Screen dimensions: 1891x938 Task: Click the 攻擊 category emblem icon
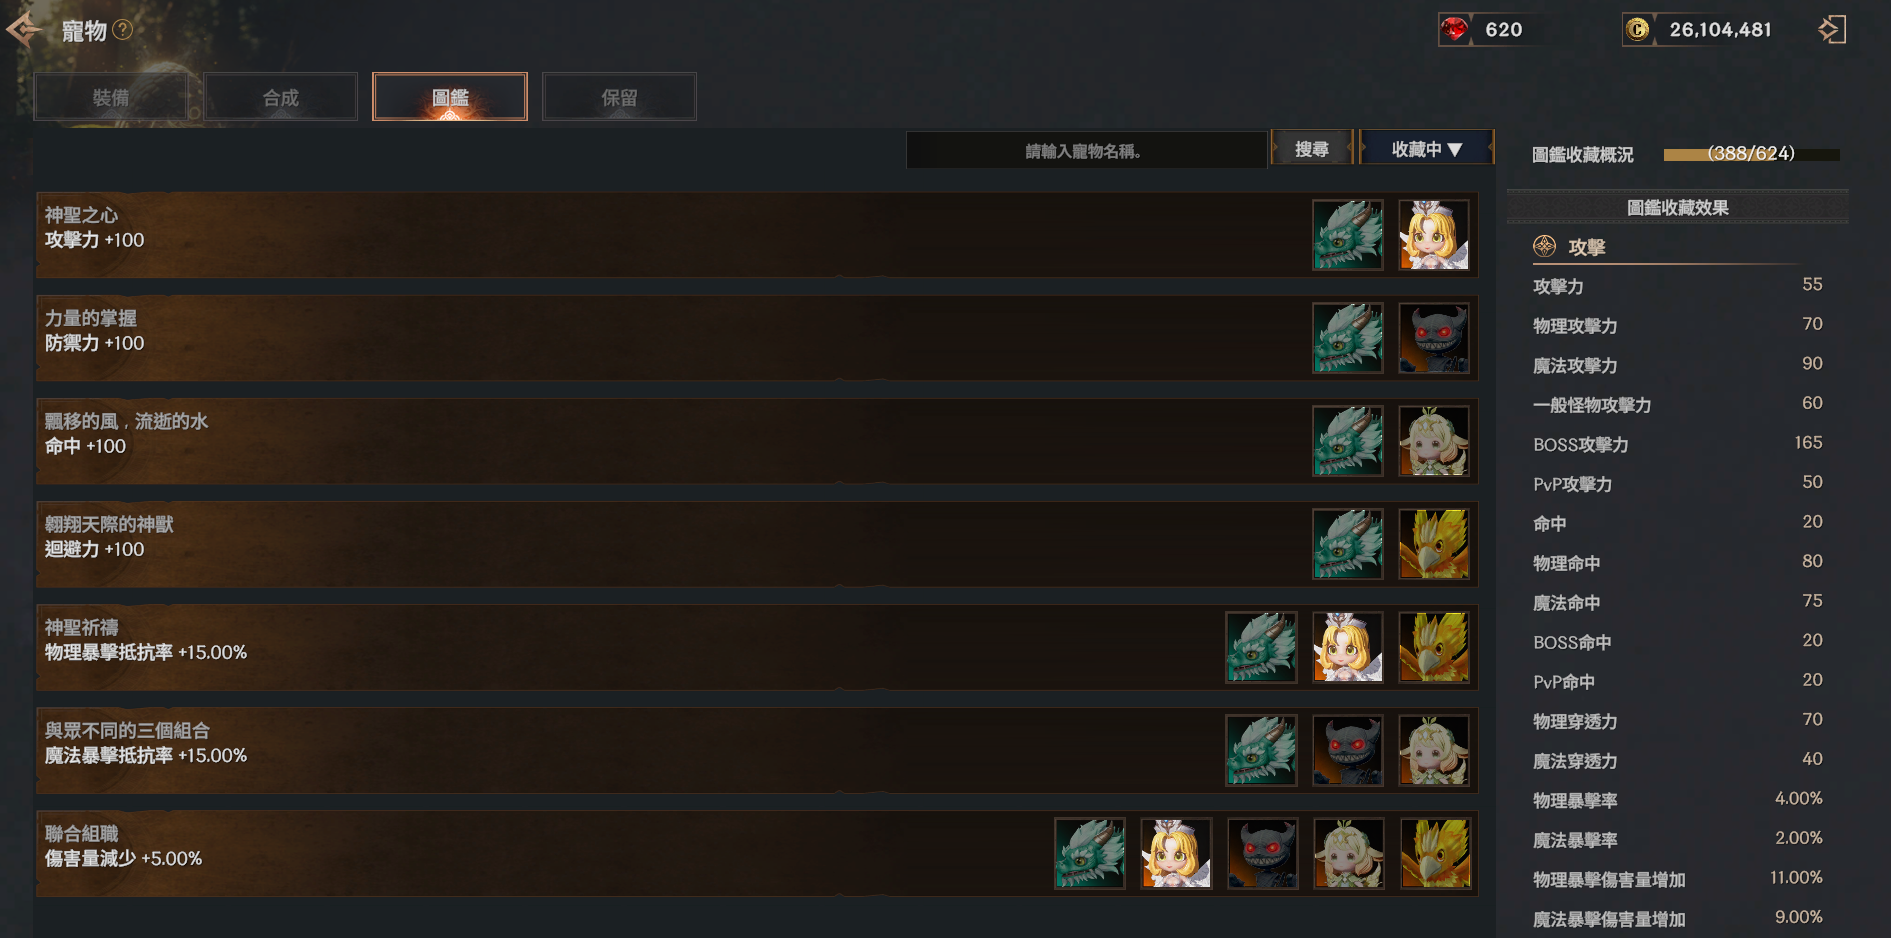(x=1545, y=246)
